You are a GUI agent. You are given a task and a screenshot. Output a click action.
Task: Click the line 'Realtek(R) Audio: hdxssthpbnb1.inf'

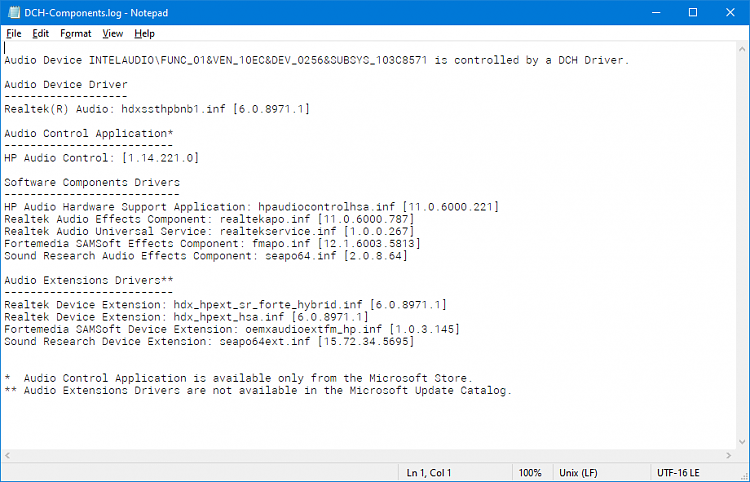pyautogui.click(x=157, y=109)
